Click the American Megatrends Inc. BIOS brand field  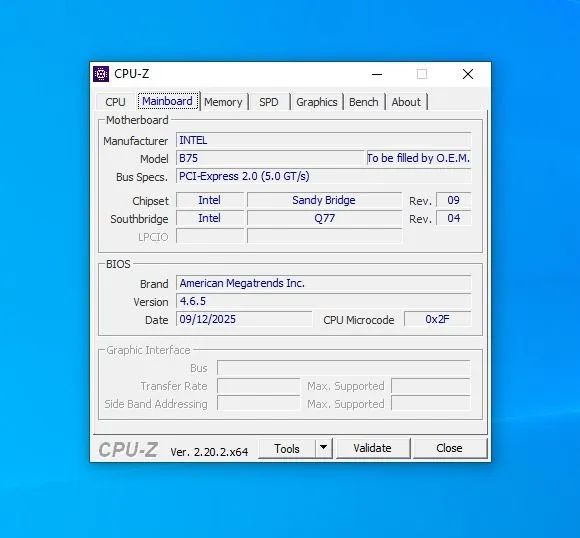(323, 283)
